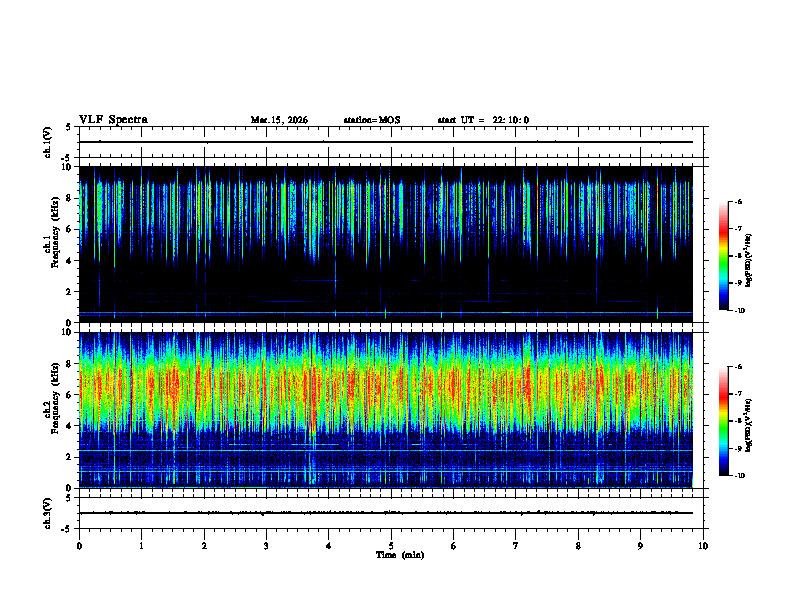Viewport: 792px width, 612px height.
Task: Click the "Time (min)" x-axis label
Action: pos(400,555)
